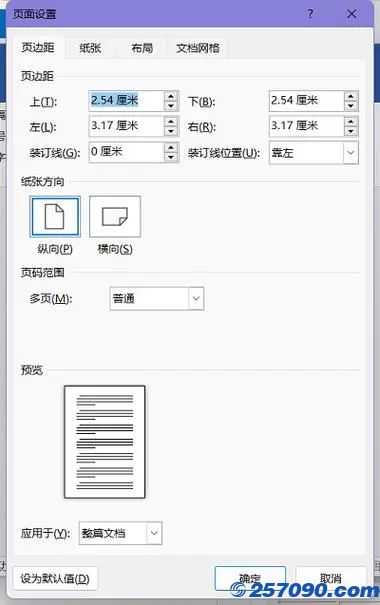Switch to the 布局 tab
The image size is (380, 605).
point(142,48)
